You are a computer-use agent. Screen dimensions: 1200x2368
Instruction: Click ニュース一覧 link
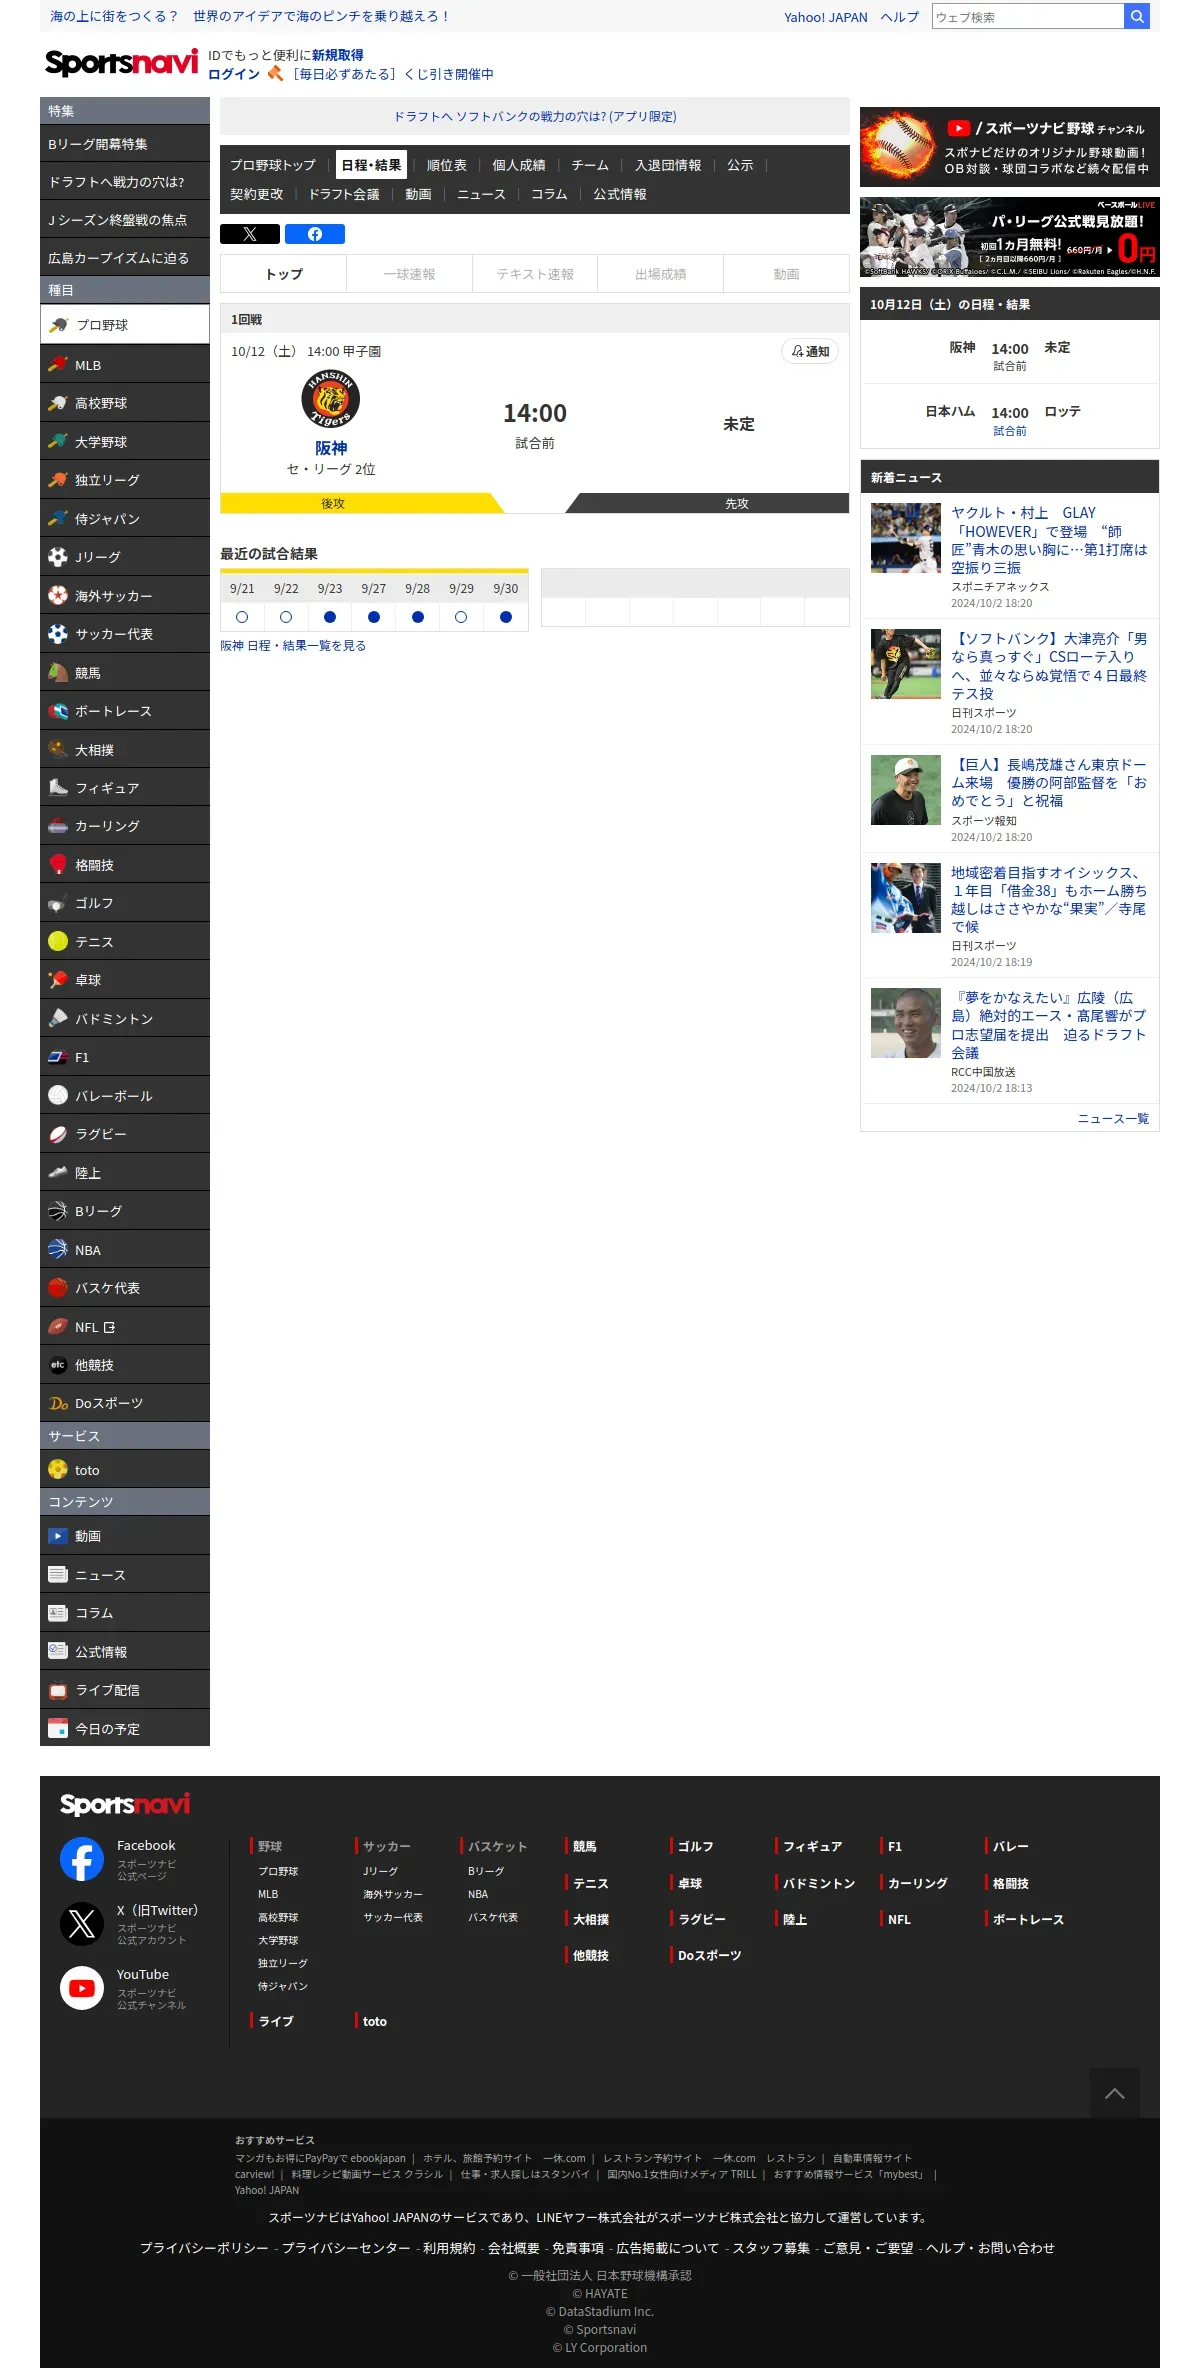point(1113,1118)
